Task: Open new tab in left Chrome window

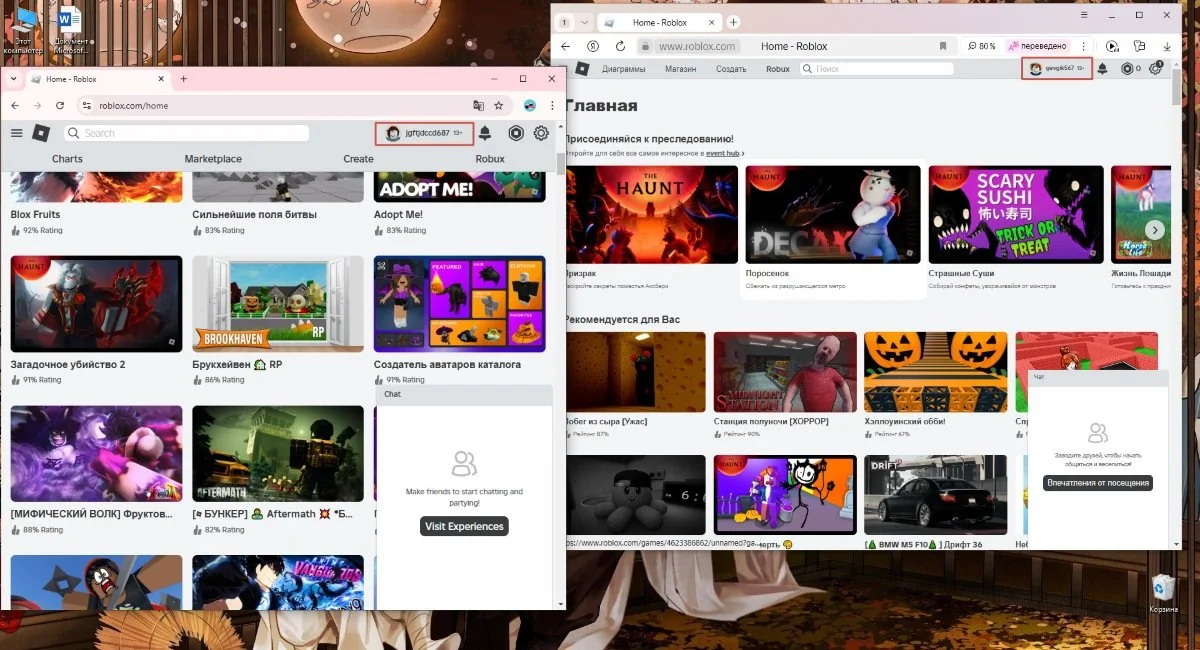Action: click(183, 79)
